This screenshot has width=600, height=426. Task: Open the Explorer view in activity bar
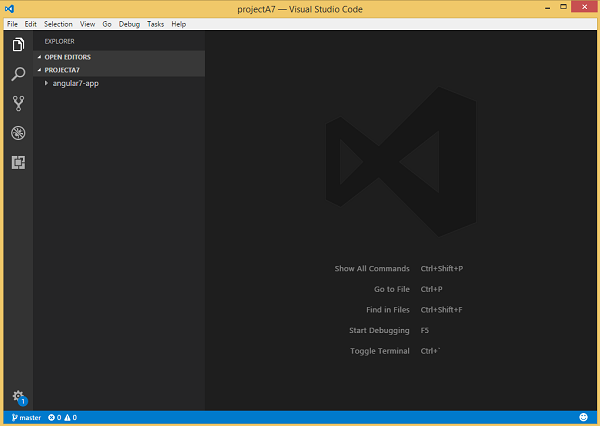pos(18,44)
